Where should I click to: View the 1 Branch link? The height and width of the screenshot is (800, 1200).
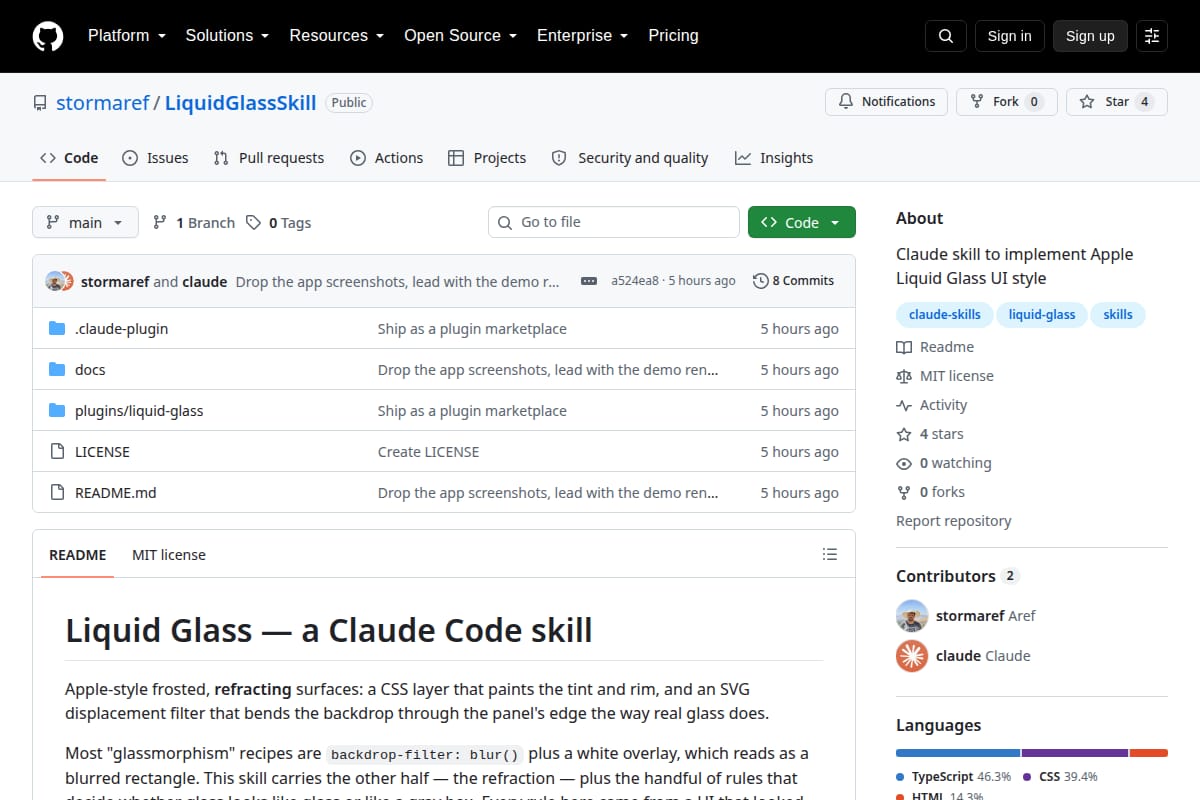[194, 223]
